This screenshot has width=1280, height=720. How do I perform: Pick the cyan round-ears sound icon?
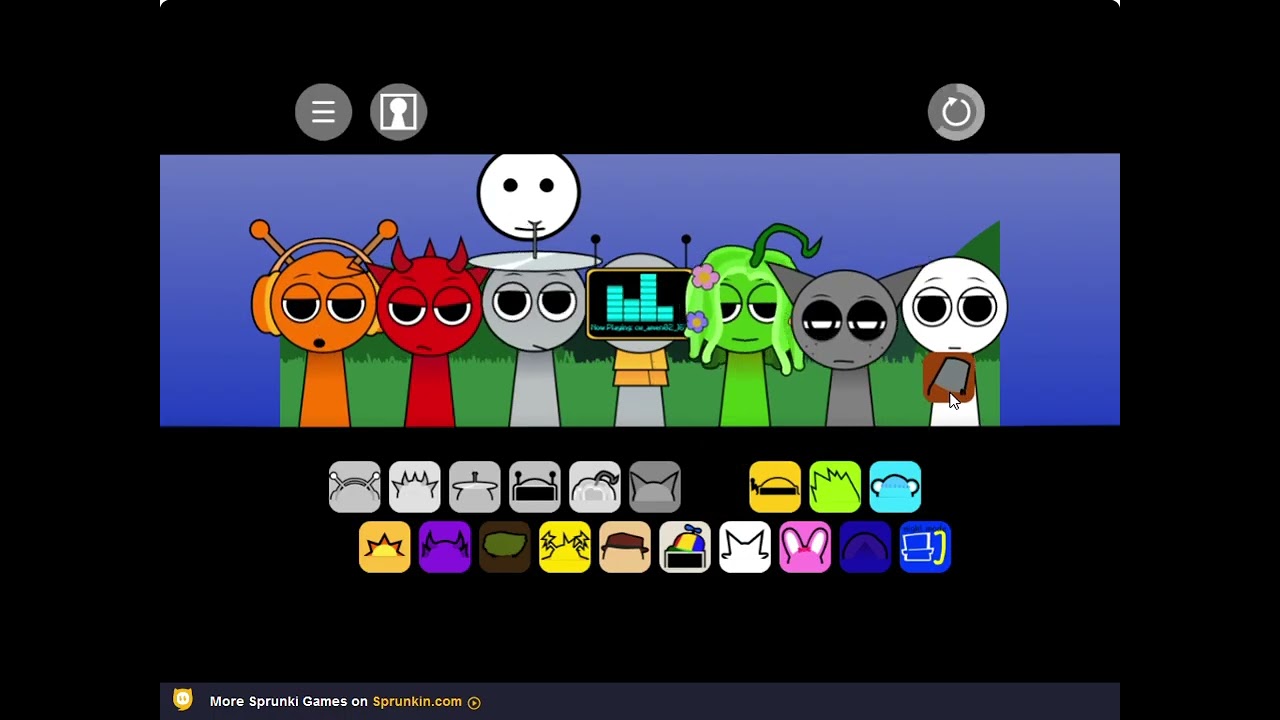(x=895, y=487)
